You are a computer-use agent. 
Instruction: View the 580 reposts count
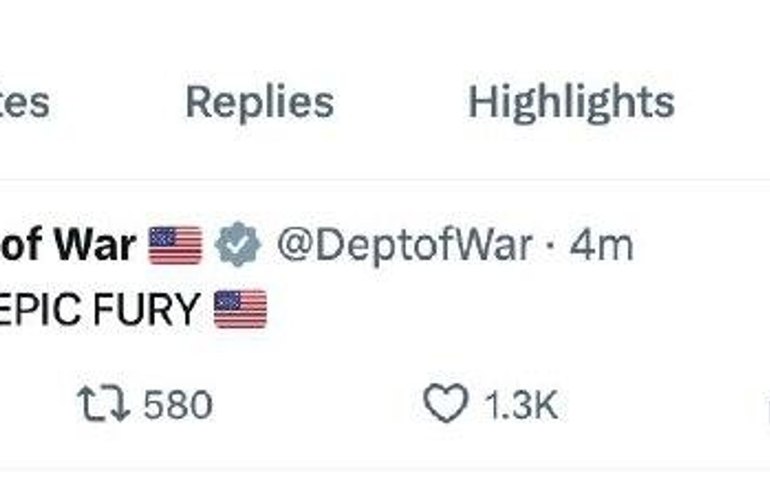tap(178, 405)
